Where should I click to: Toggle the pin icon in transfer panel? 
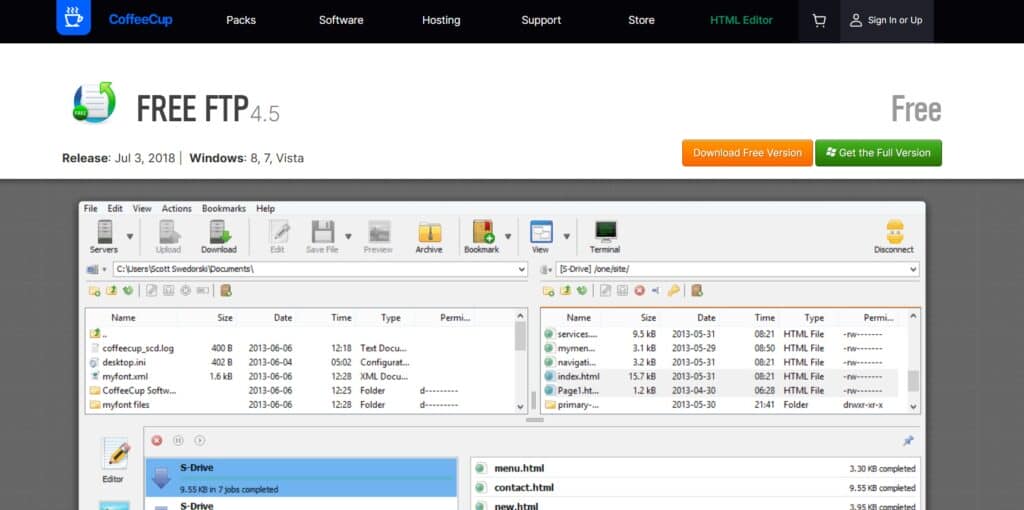click(908, 441)
